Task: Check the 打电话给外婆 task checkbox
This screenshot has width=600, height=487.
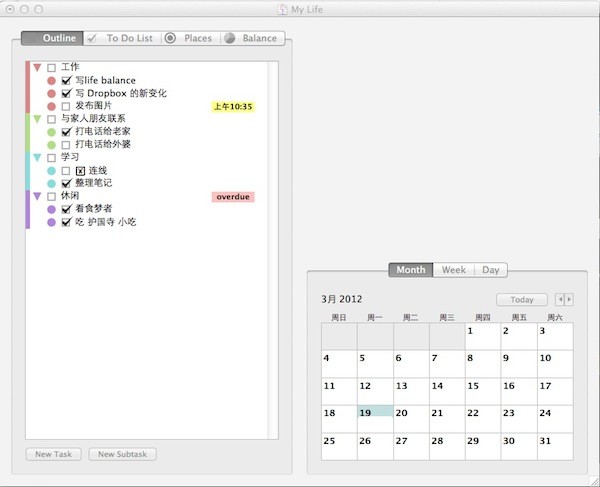Action: [x=66, y=145]
